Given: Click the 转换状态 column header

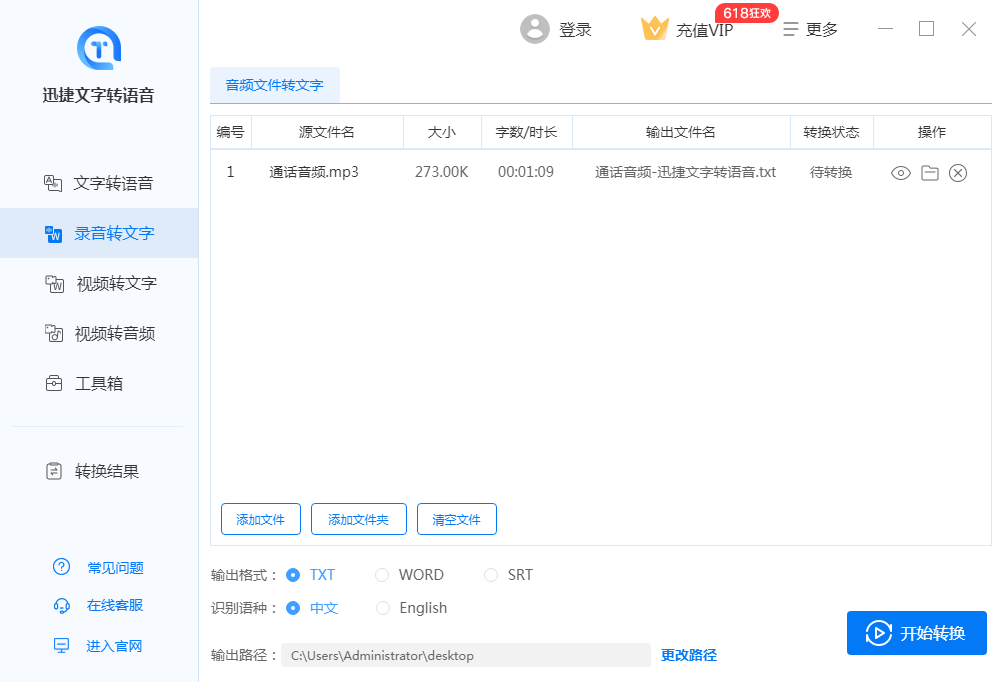Looking at the screenshot, I should pos(831,132).
